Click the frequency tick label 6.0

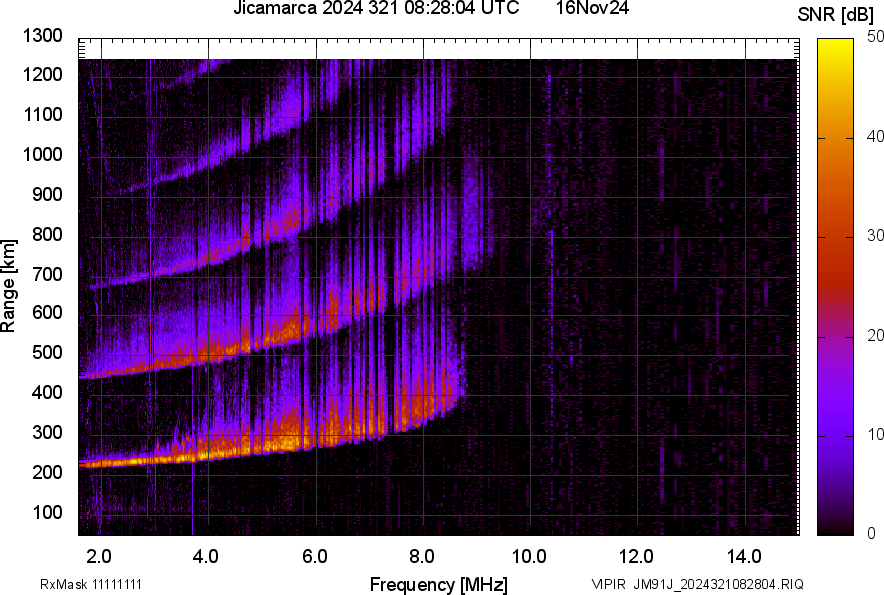click(315, 557)
